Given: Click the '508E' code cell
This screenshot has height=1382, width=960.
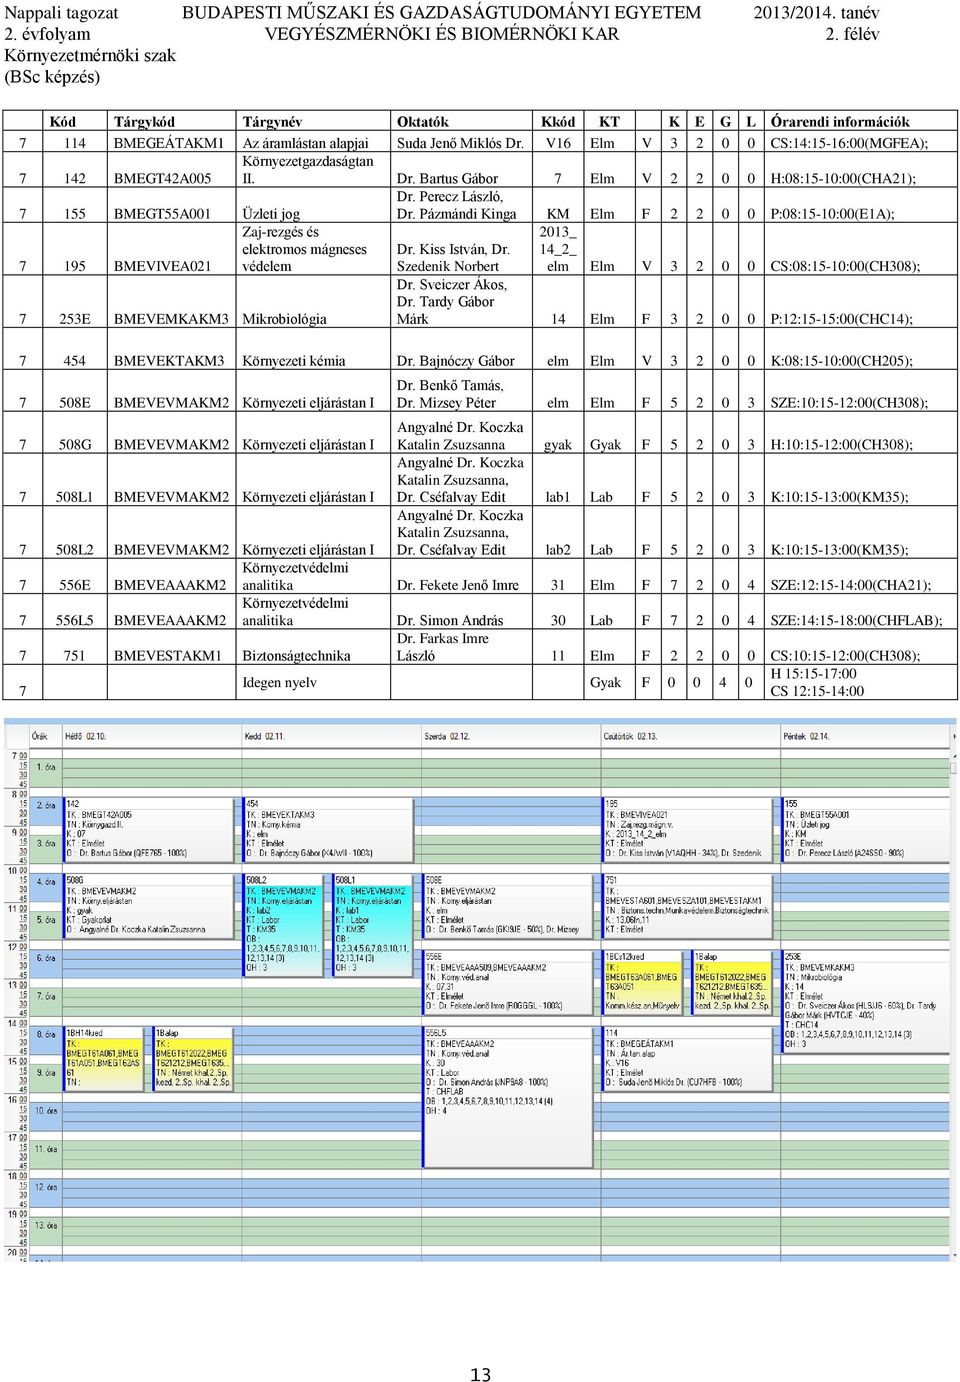Looking at the screenshot, I should [x=74, y=403].
